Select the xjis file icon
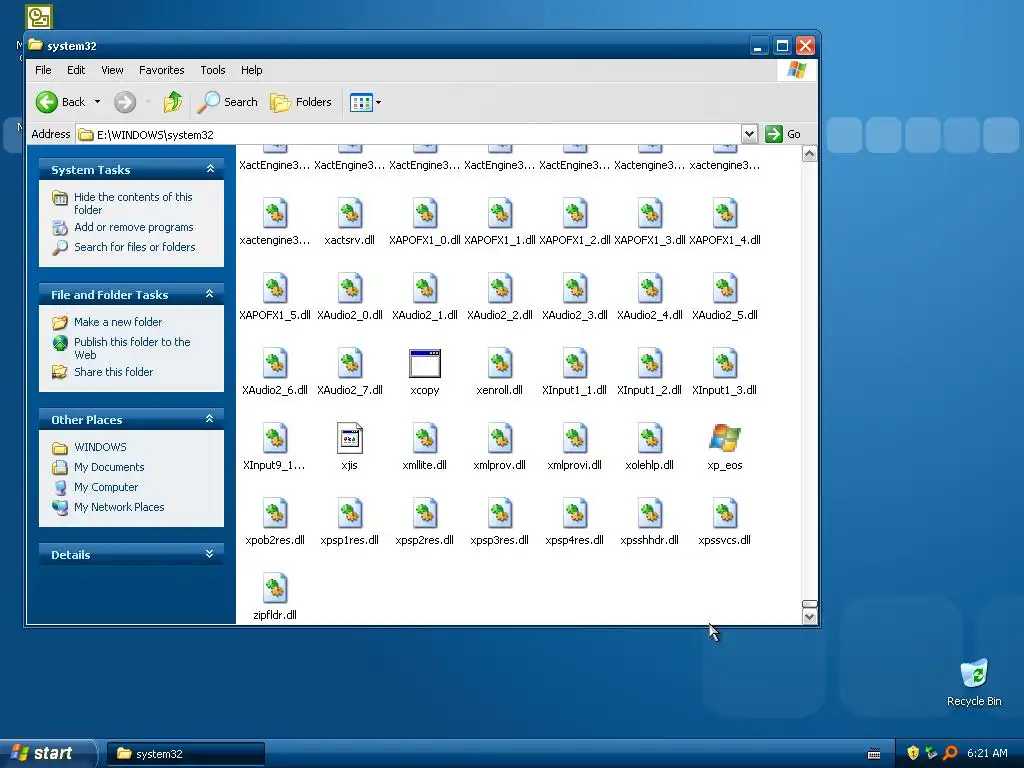Image resolution: width=1024 pixels, height=768 pixels. [349, 438]
